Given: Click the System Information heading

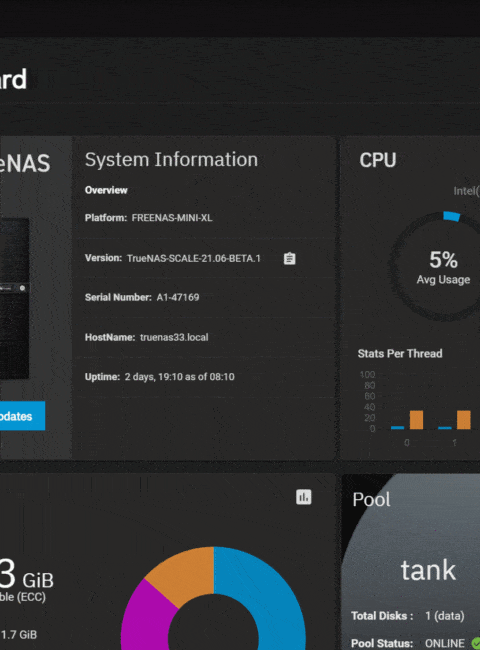Looking at the screenshot, I should coord(171,160).
